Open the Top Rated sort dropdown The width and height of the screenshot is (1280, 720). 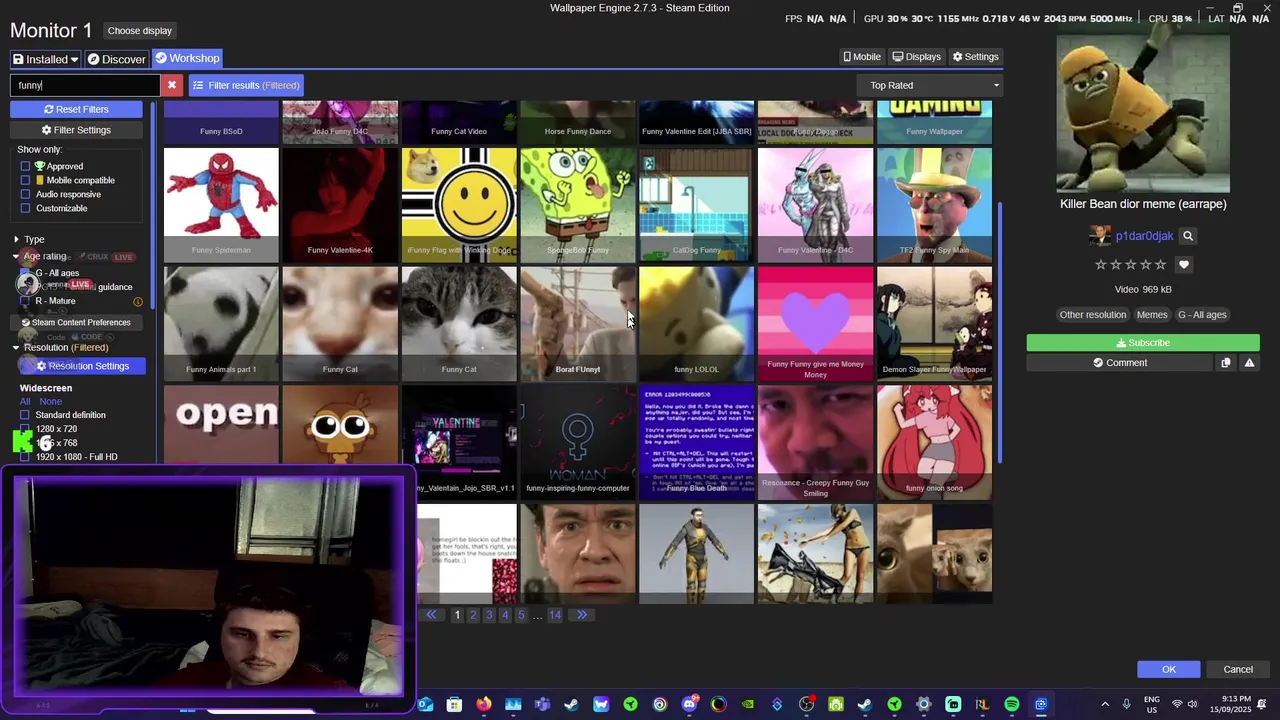(930, 85)
